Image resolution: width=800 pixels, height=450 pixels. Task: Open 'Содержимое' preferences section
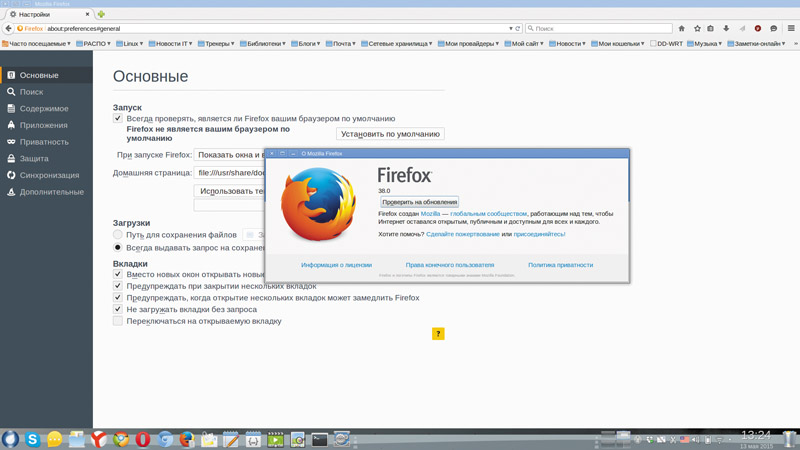pyautogui.click(x=46, y=109)
